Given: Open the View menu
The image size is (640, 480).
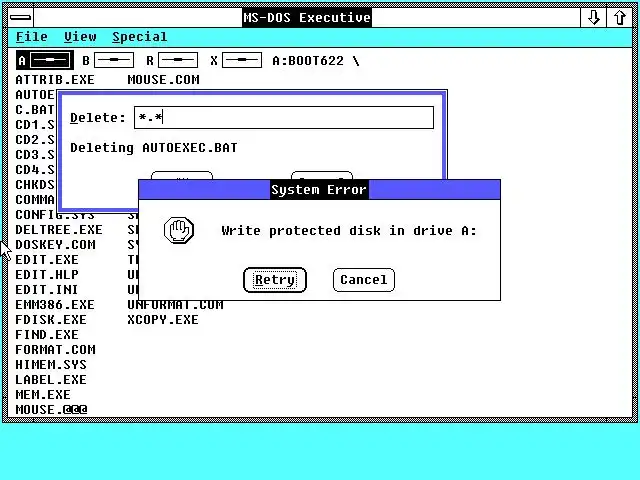Looking at the screenshot, I should point(80,37).
